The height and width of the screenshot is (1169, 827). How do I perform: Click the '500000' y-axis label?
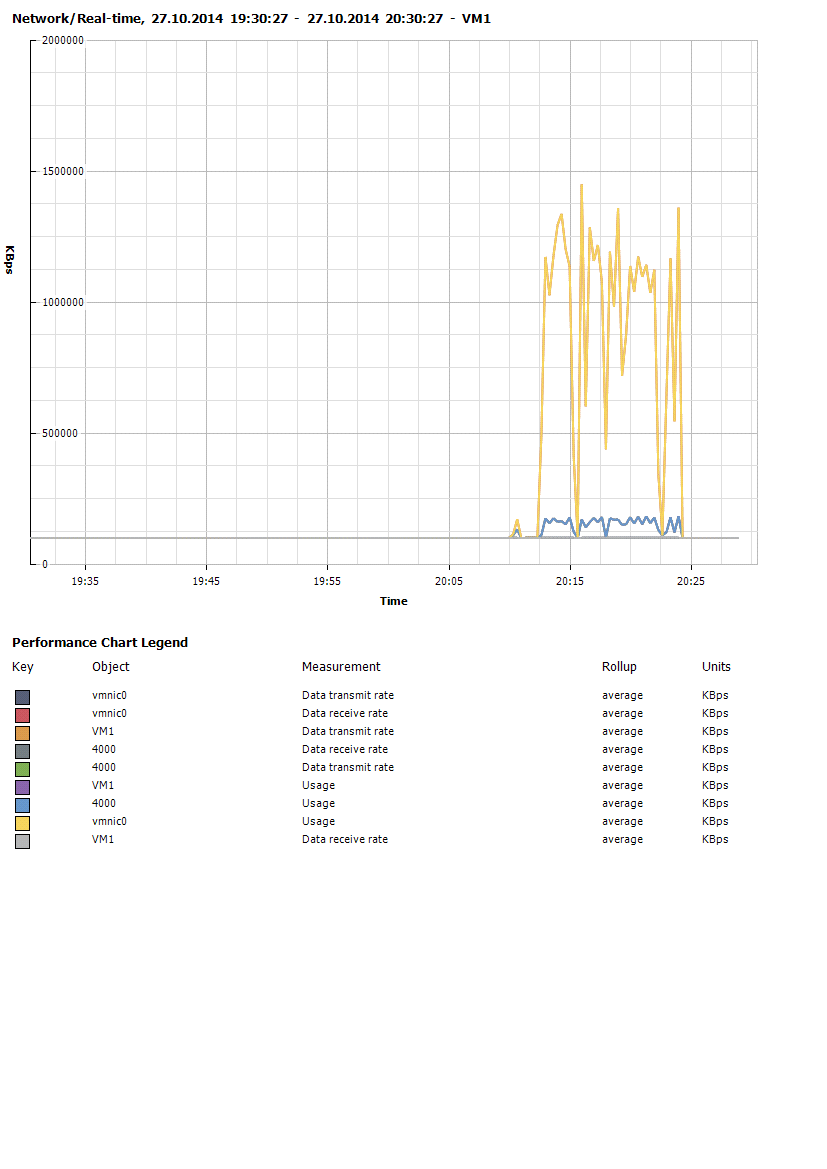pos(60,433)
